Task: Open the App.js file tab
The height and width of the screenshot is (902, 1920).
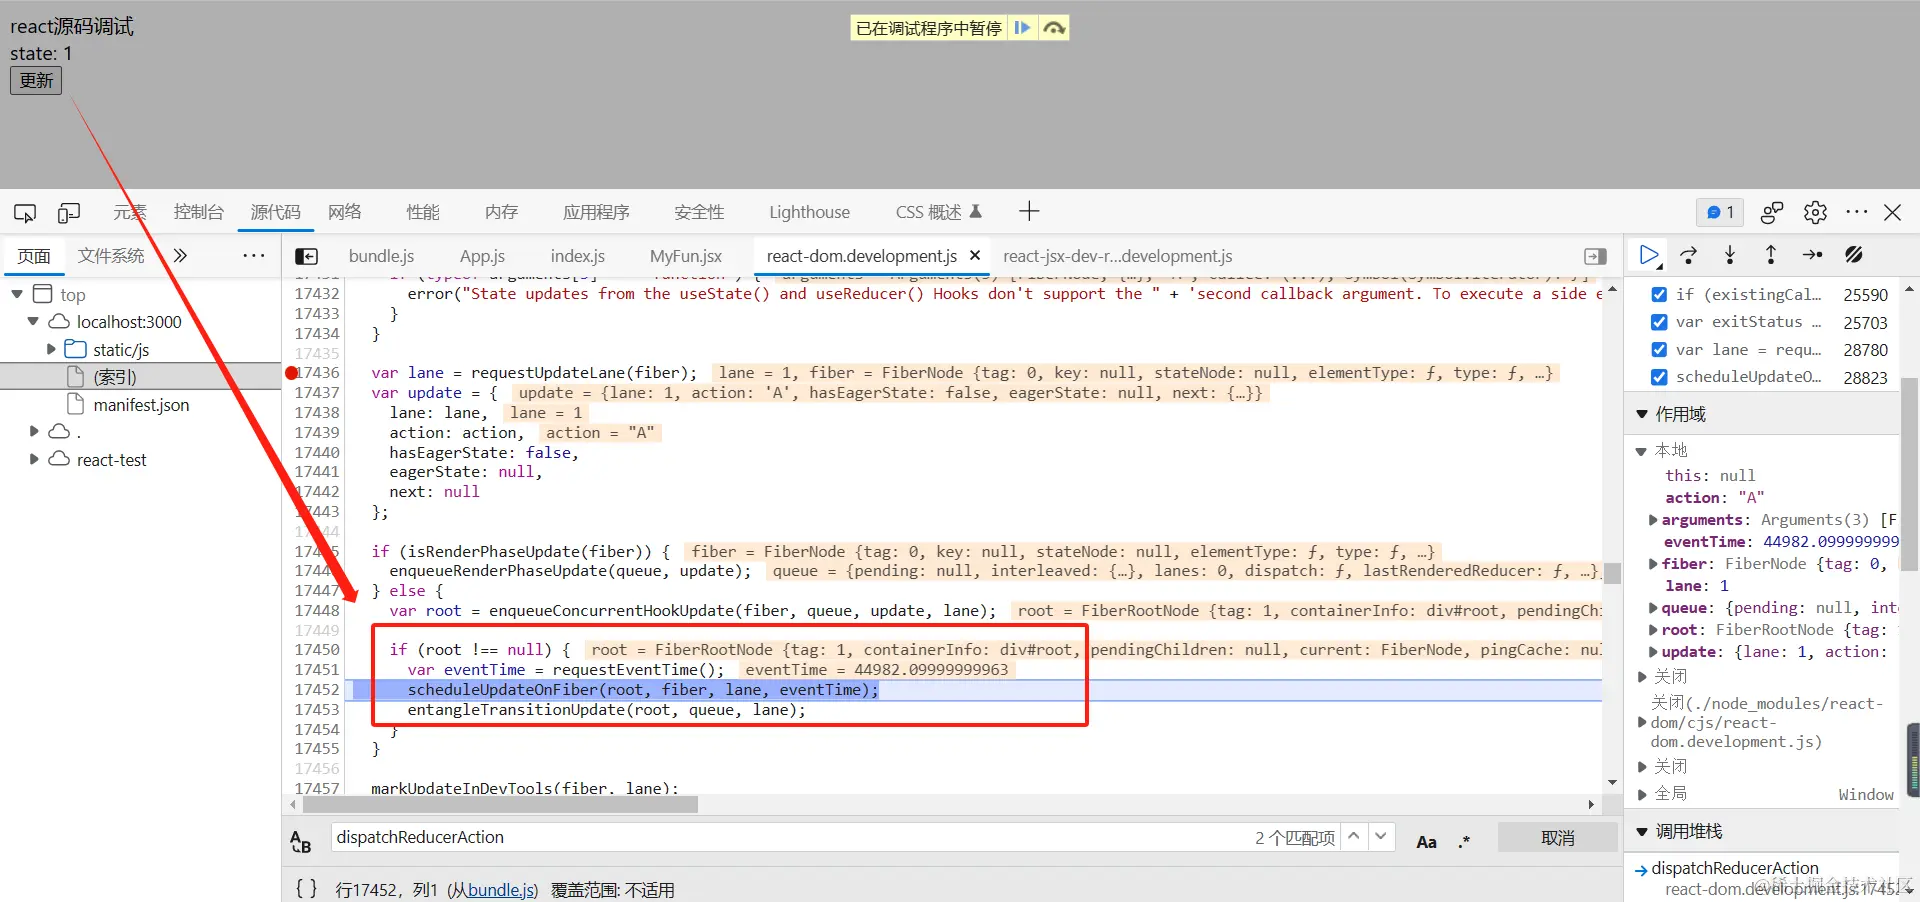Action: pyautogui.click(x=482, y=256)
